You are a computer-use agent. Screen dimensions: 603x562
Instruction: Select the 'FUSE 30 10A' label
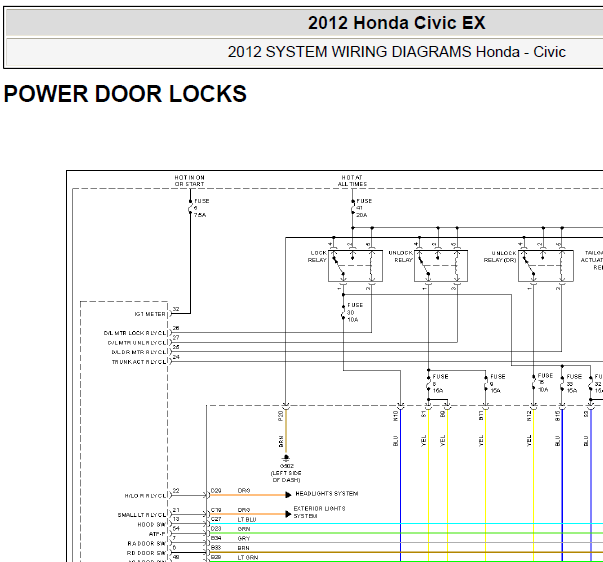[355, 312]
